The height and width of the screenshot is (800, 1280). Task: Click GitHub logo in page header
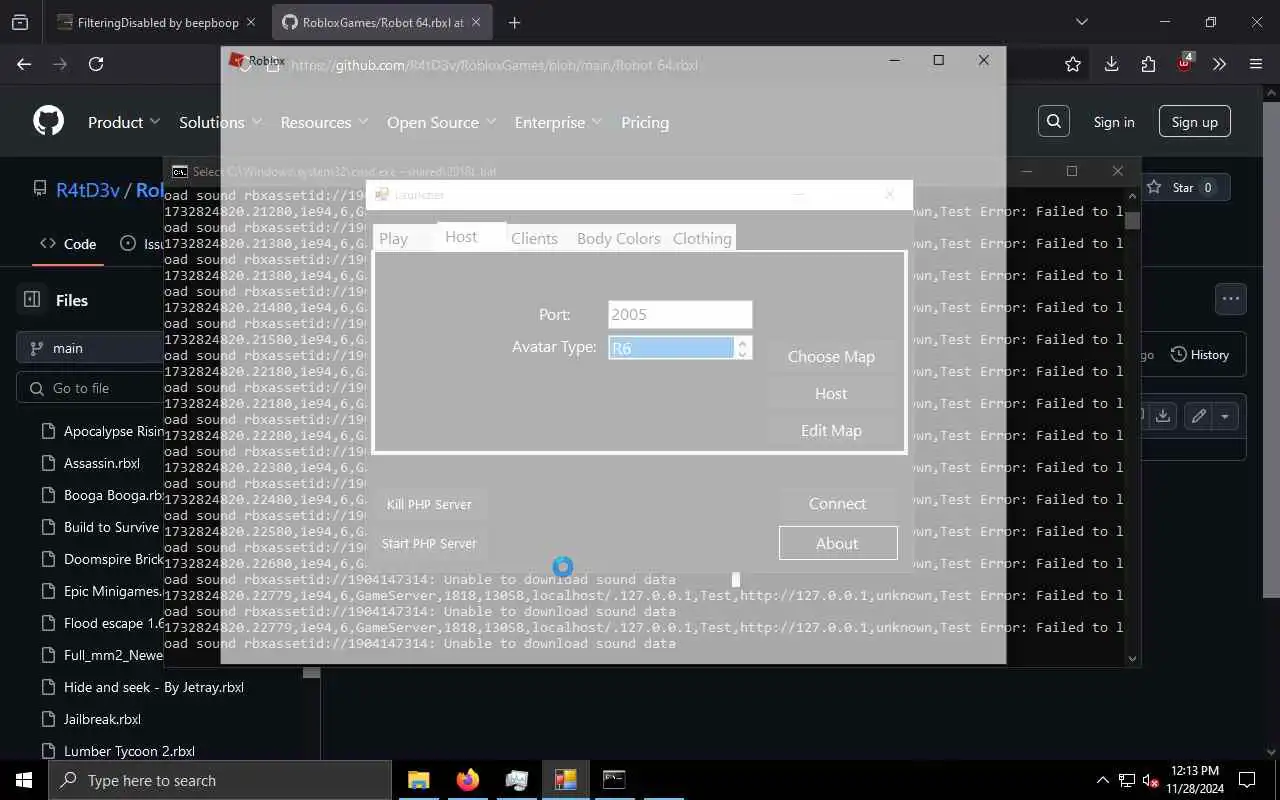click(48, 122)
